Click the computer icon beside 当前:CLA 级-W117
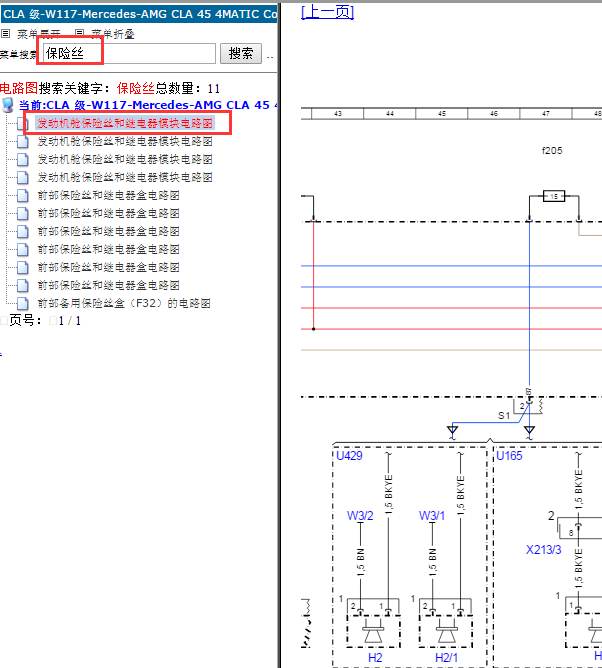This screenshot has width=602, height=668. [8, 105]
